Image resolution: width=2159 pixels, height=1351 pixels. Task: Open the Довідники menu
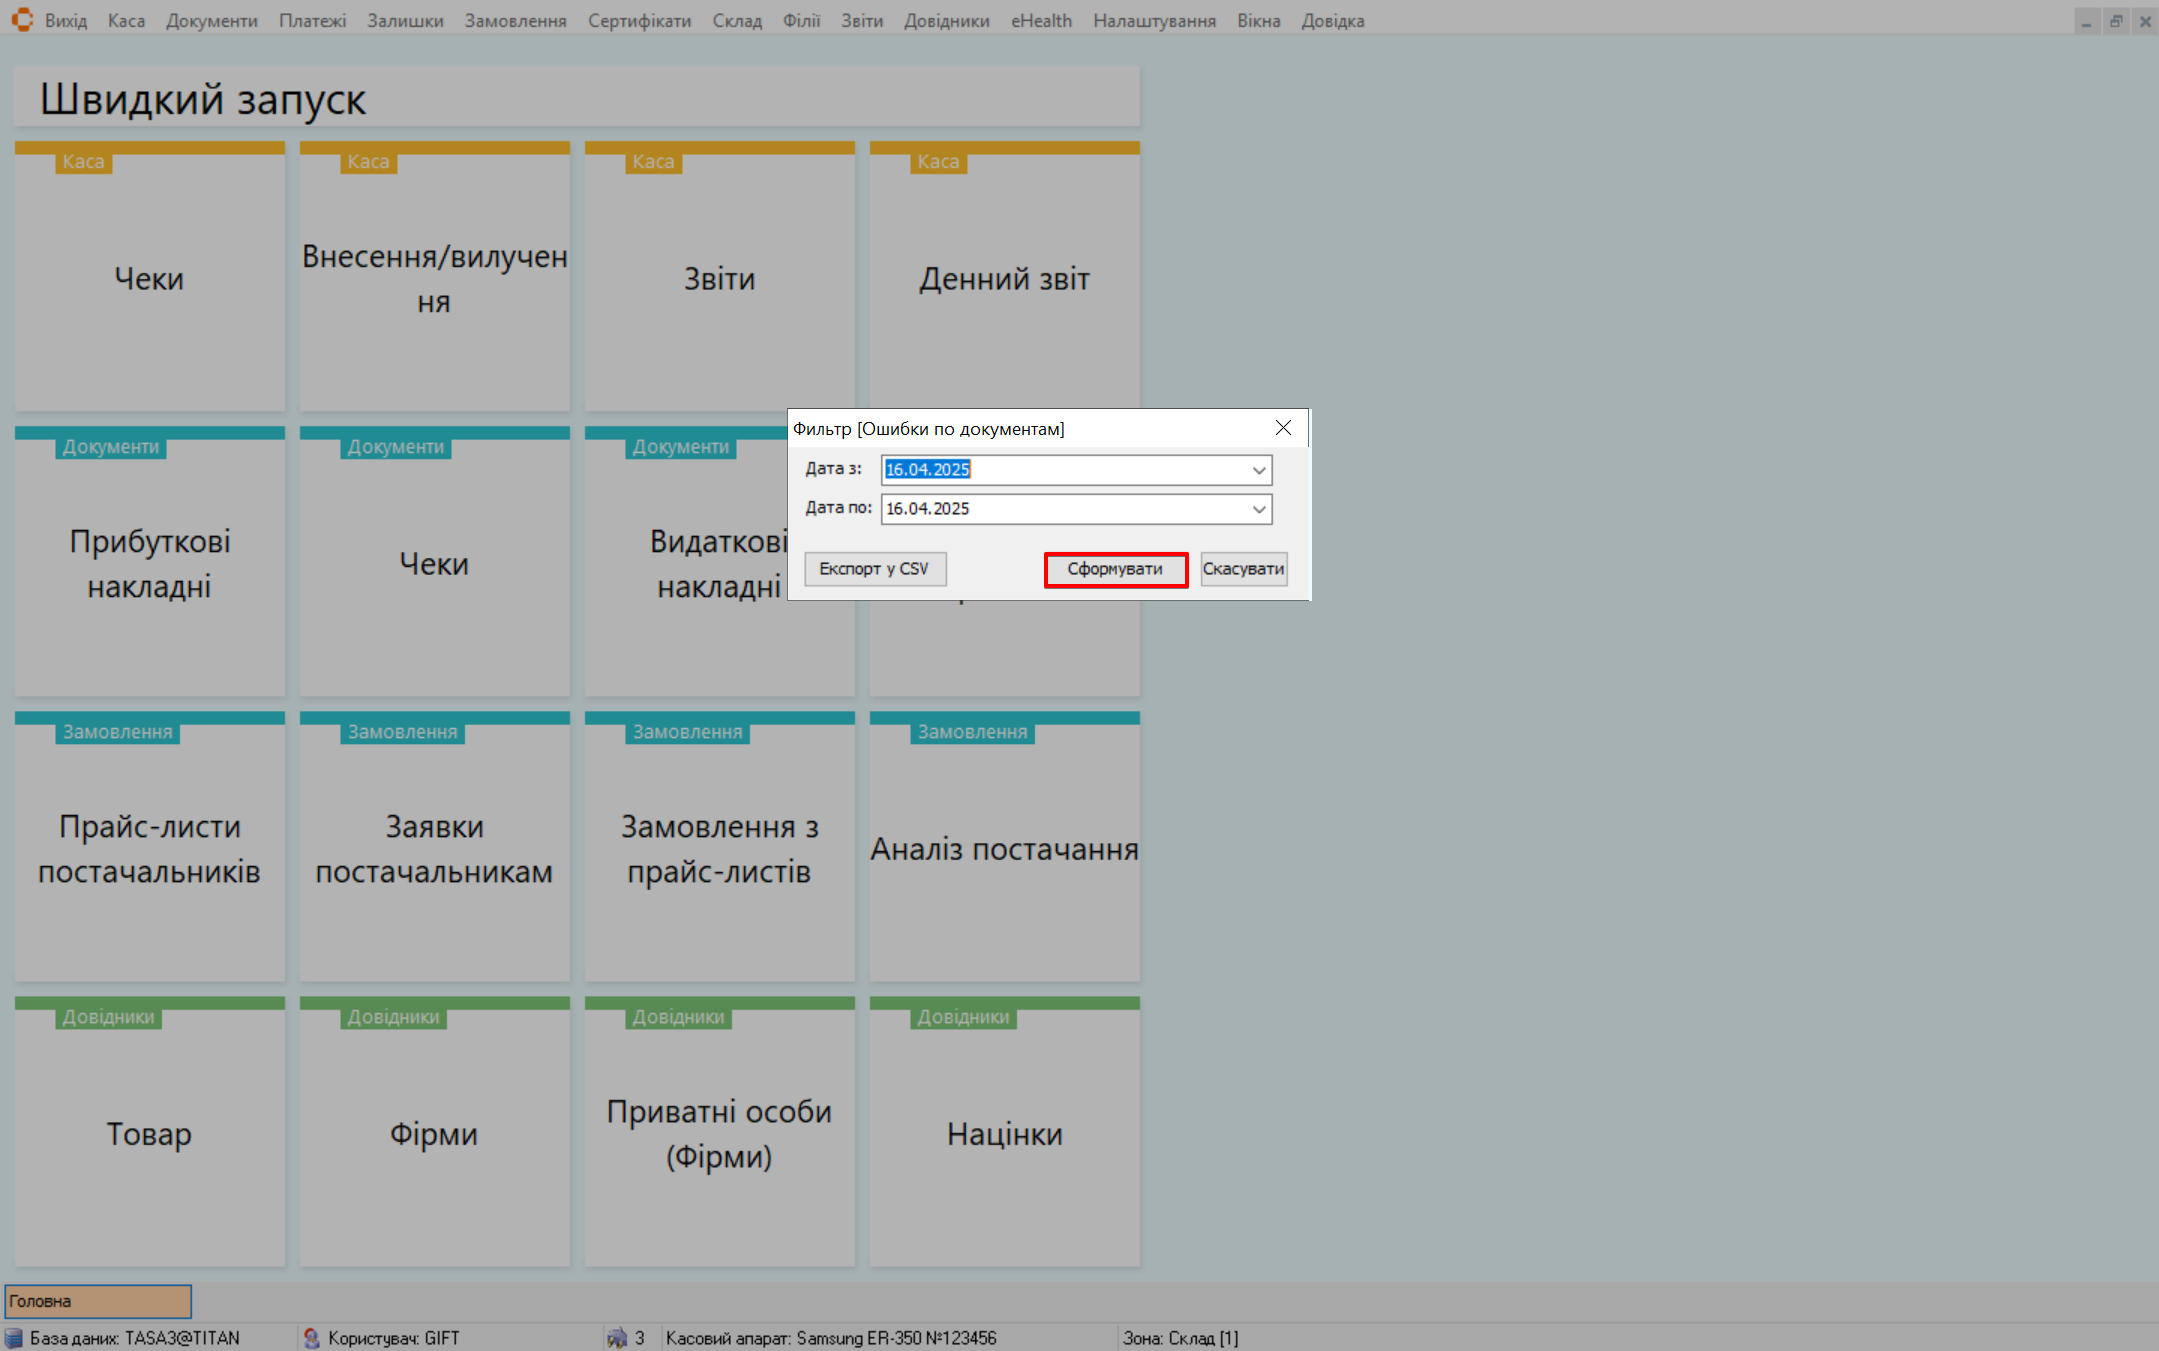[946, 21]
